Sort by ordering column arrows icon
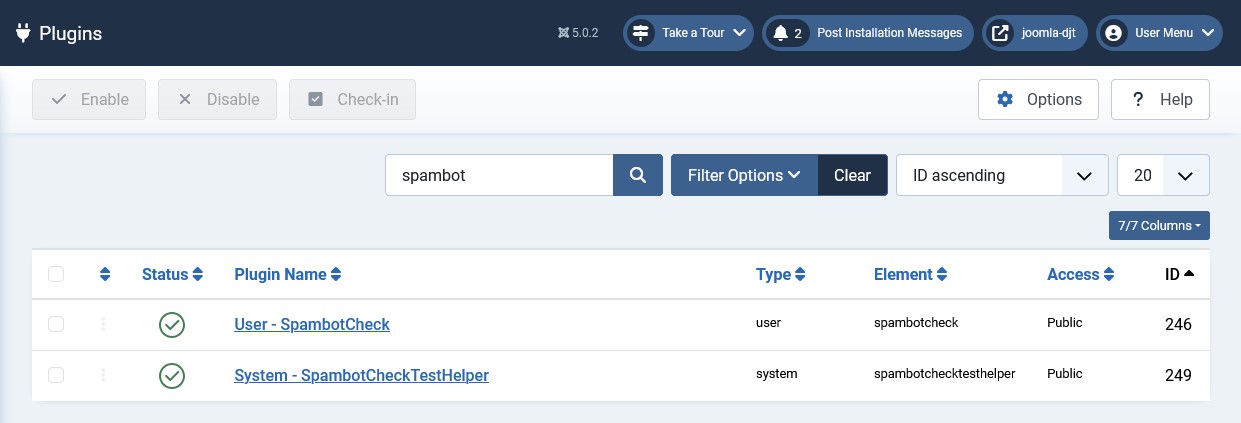Screen dimensions: 1241x423 [x=105, y=274]
